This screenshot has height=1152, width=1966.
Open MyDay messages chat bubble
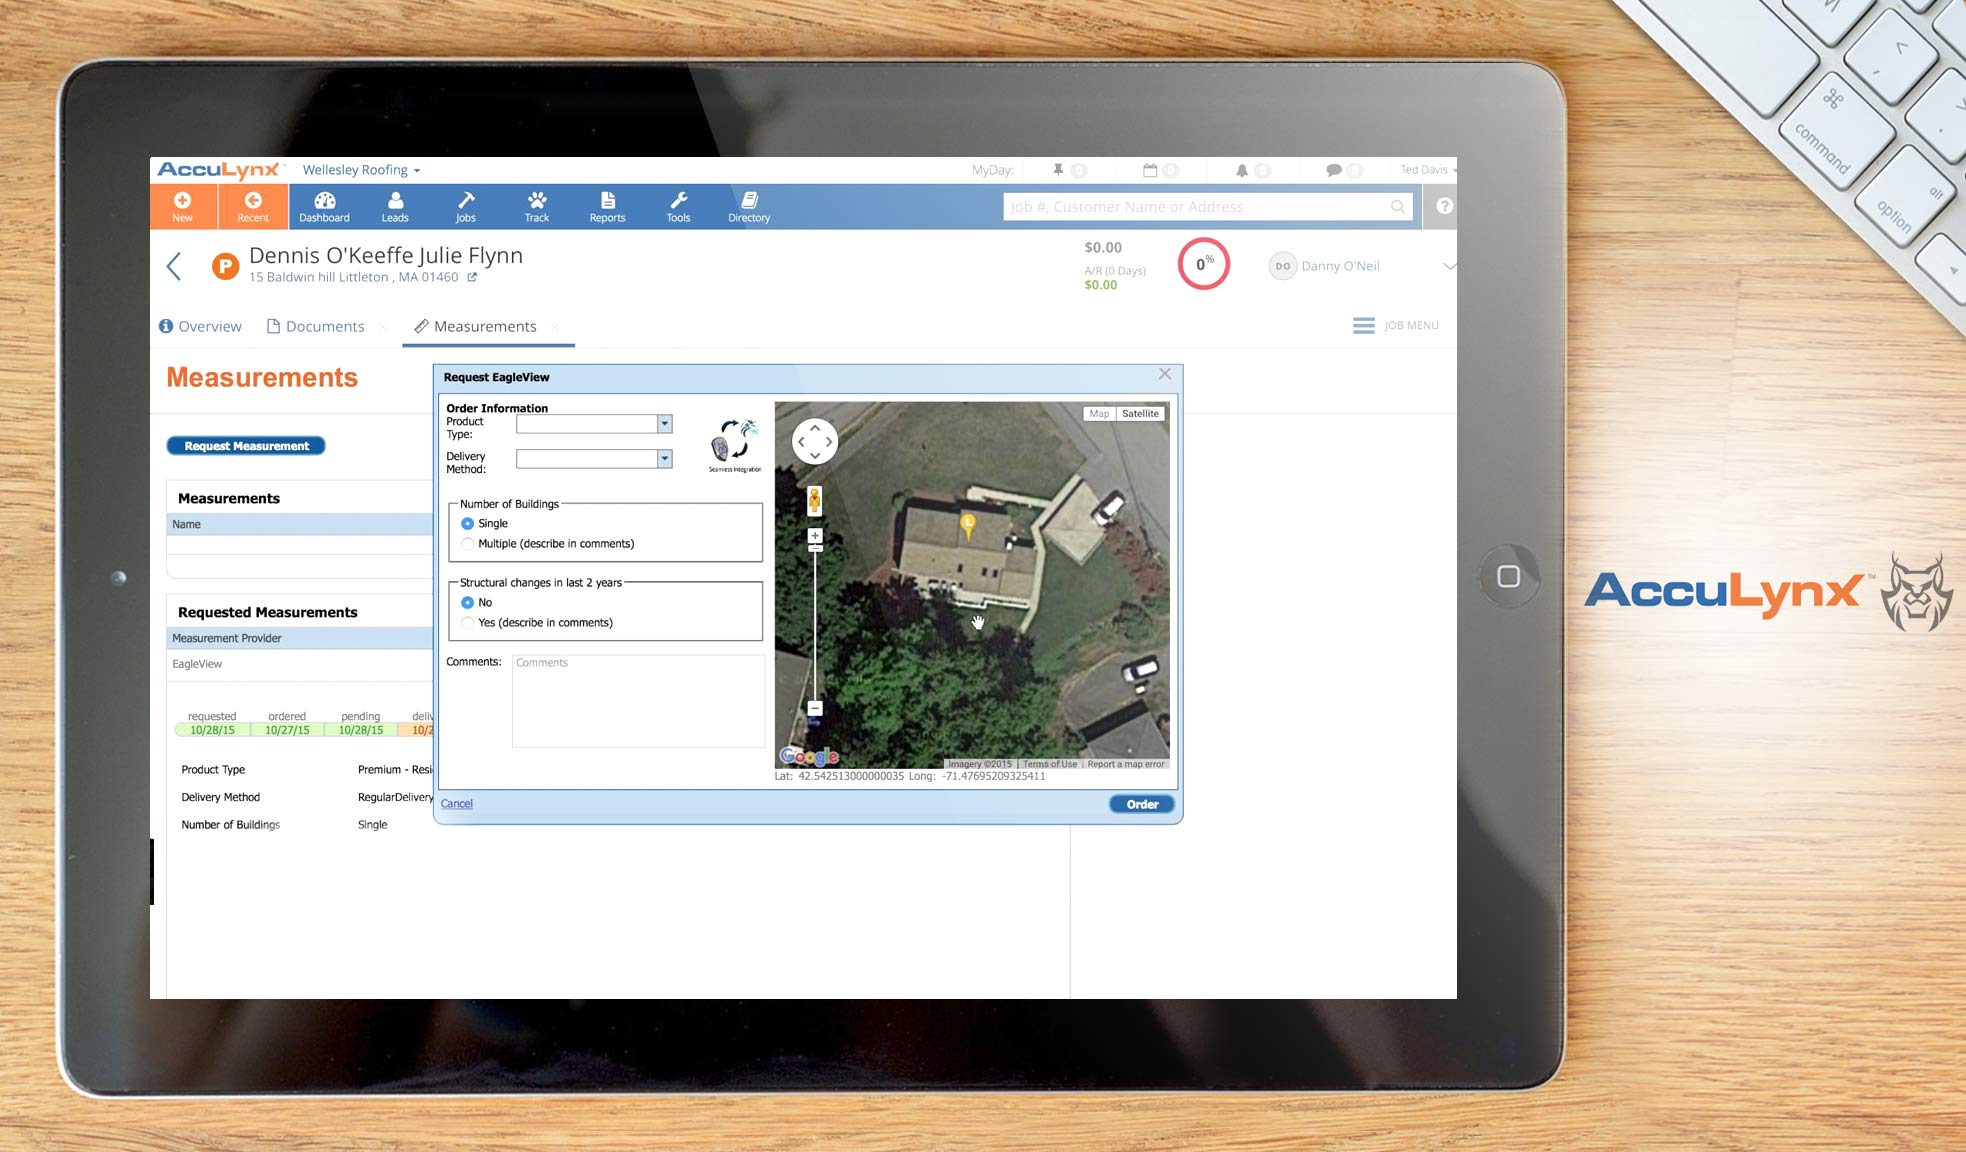coord(1331,169)
